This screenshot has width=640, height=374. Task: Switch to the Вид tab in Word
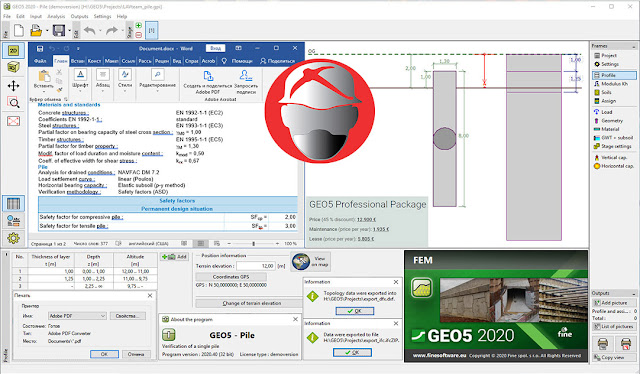tap(176, 61)
